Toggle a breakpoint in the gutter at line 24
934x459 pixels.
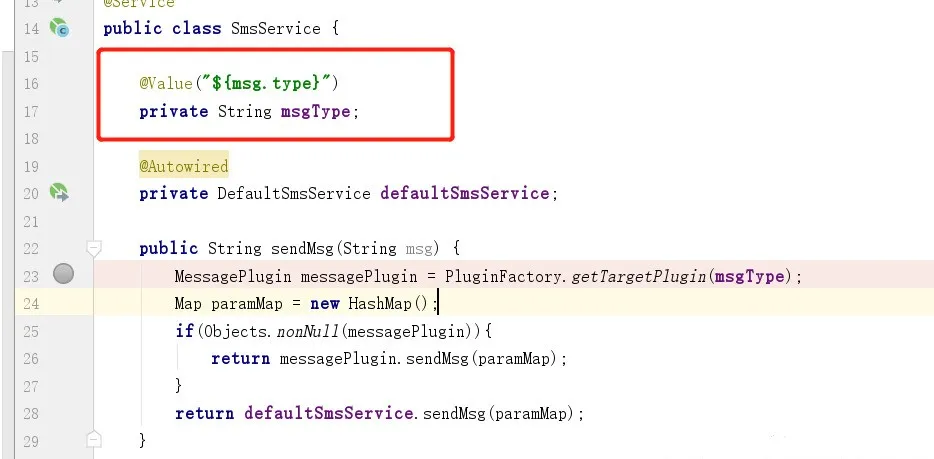(x=63, y=304)
